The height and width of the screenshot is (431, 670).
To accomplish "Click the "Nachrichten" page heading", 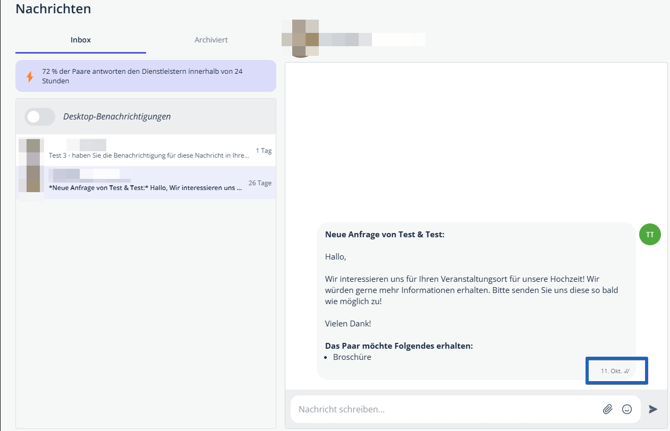I will tap(53, 9).
